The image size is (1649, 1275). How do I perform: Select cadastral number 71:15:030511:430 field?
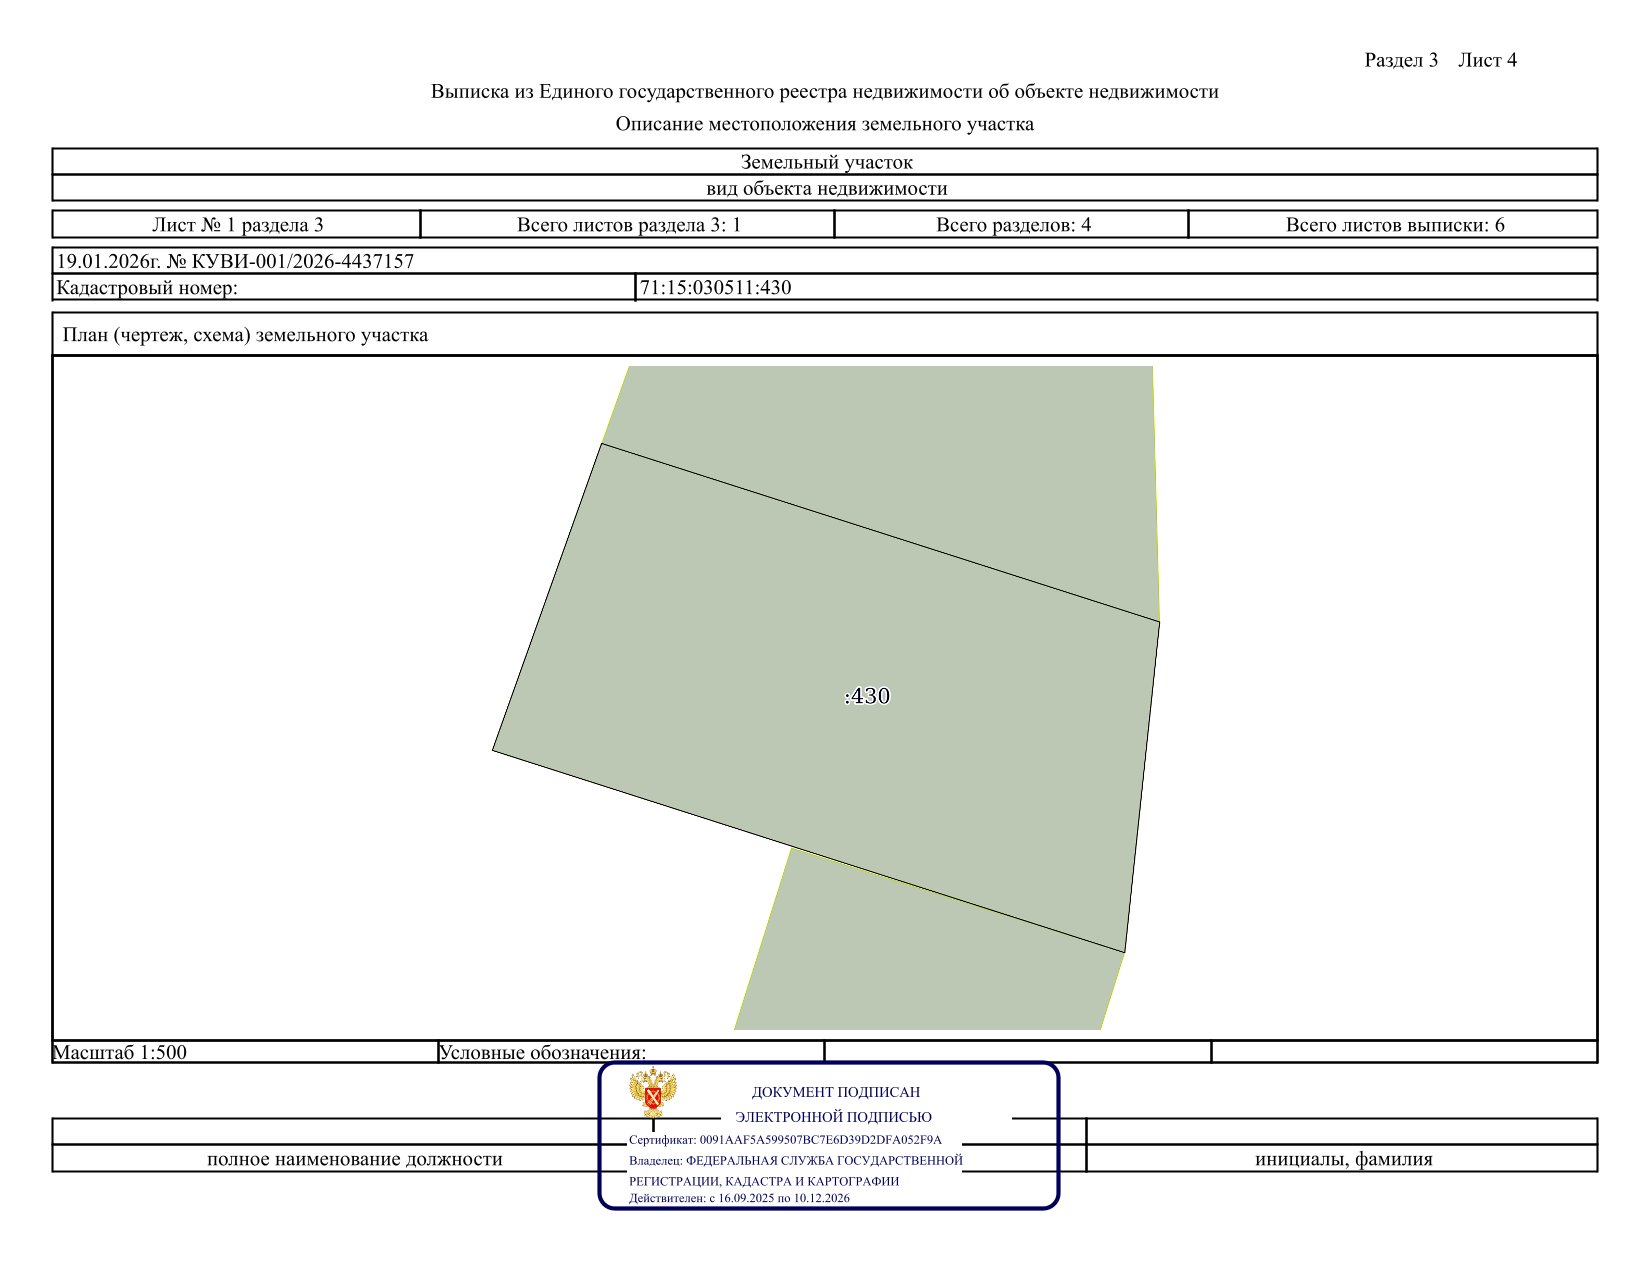point(1116,288)
